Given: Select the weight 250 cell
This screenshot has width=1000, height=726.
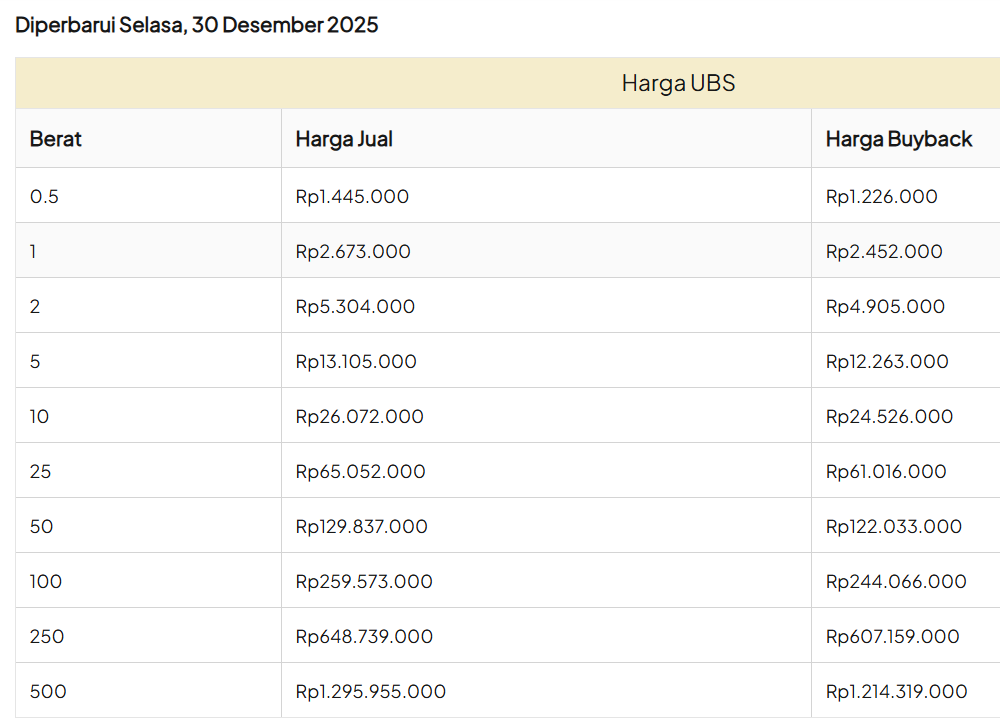Looking at the screenshot, I should point(47,636).
